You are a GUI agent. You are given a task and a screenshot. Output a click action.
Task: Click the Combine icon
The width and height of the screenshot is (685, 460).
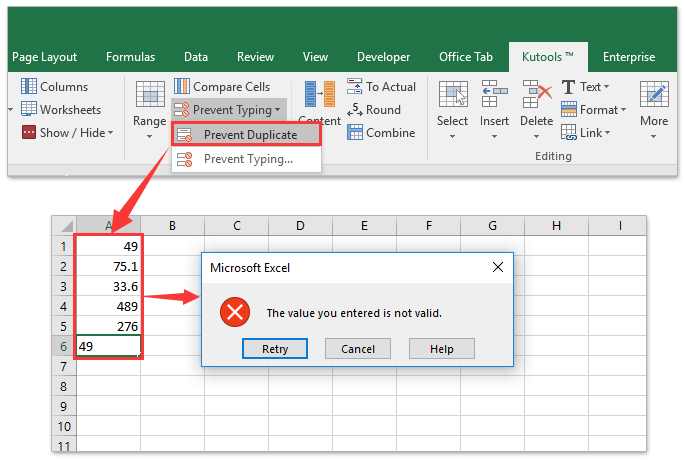click(x=354, y=132)
